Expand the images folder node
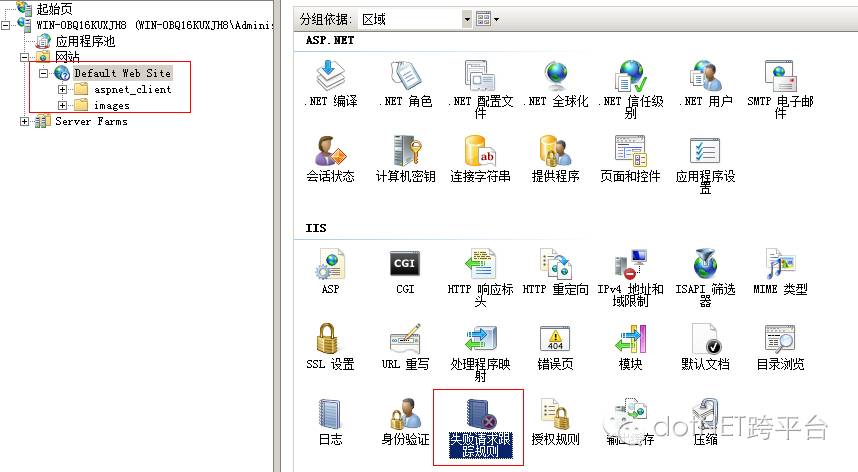The image size is (858, 472). tap(62, 105)
